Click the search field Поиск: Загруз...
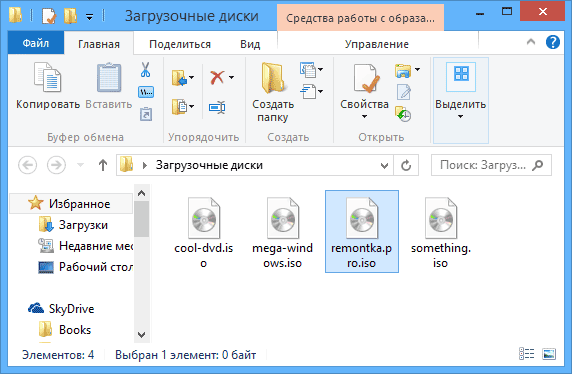The width and height of the screenshot is (572, 374). [491, 165]
